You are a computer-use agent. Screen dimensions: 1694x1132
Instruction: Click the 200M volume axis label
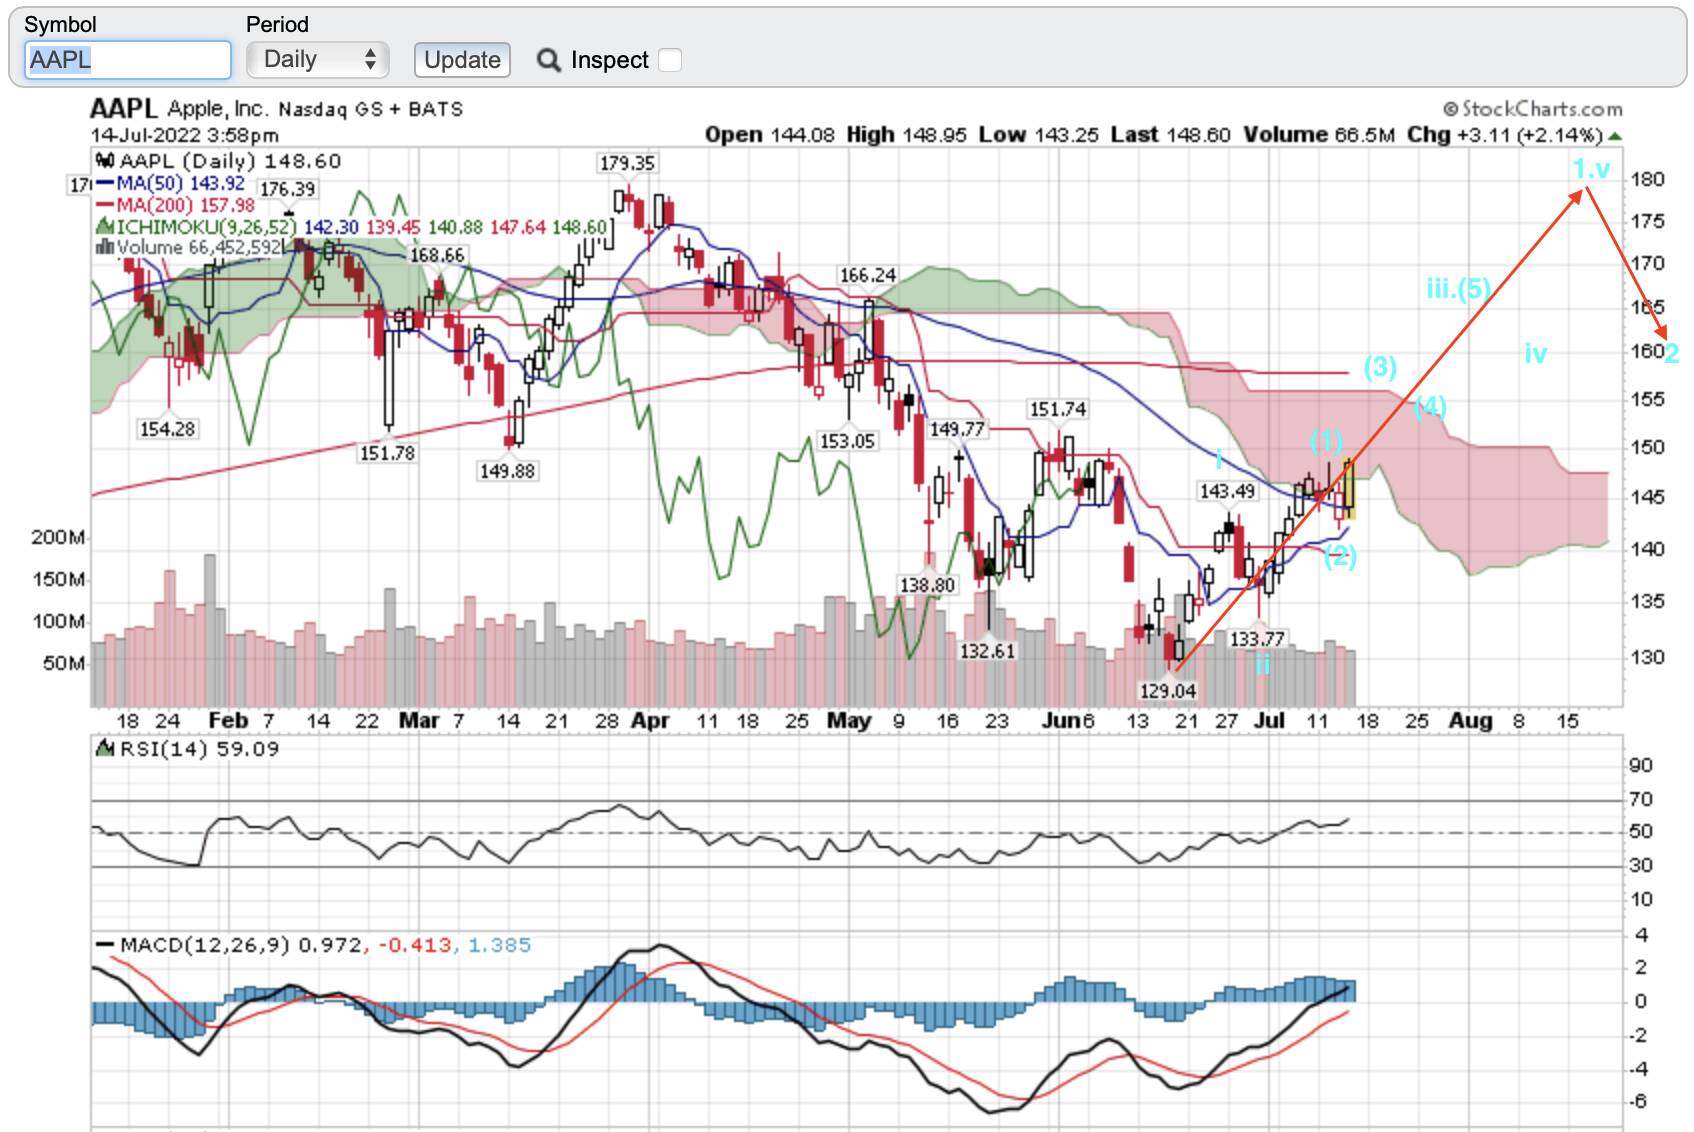click(x=58, y=537)
